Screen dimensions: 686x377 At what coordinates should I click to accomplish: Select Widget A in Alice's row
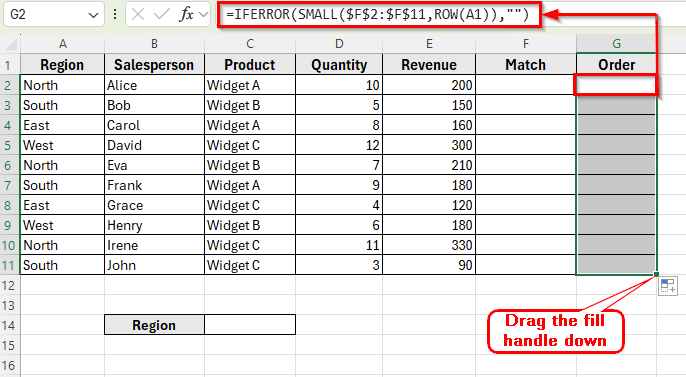pyautogui.click(x=250, y=85)
